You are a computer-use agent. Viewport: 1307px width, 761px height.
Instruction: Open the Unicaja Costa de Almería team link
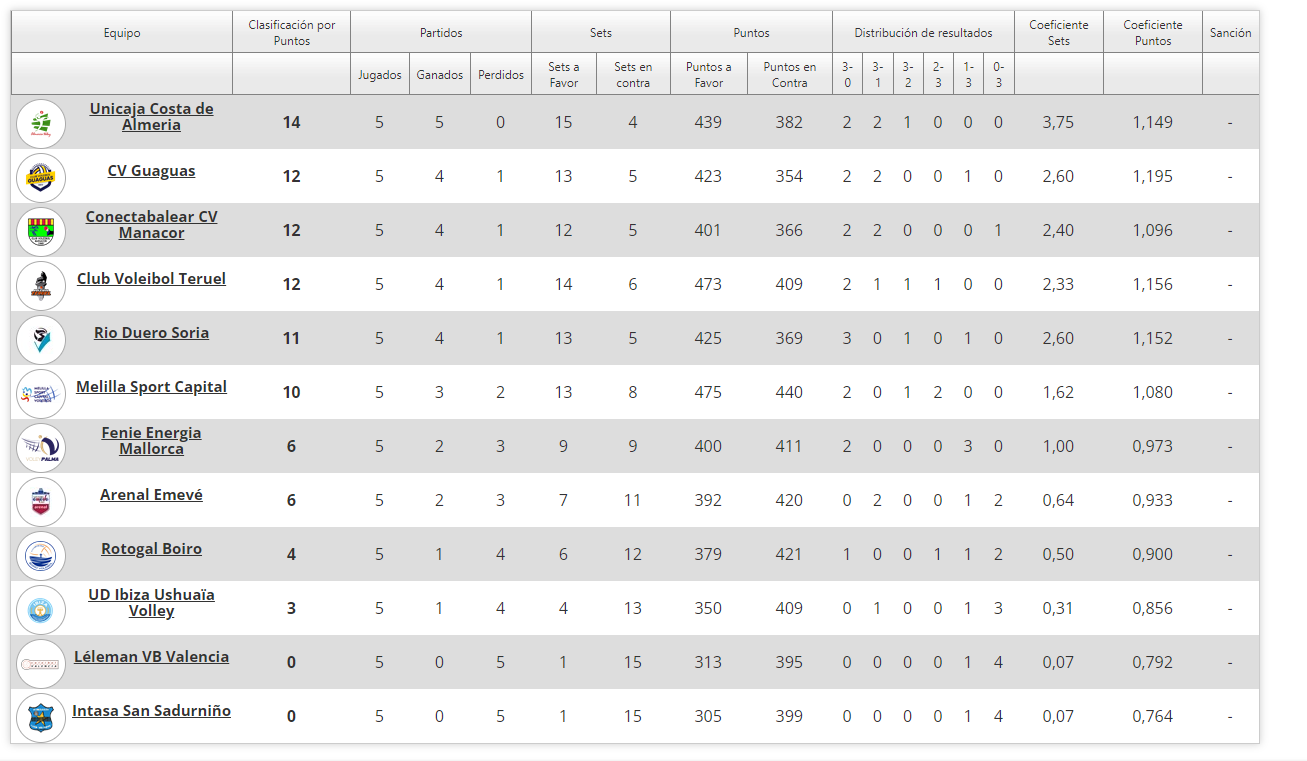pos(151,117)
